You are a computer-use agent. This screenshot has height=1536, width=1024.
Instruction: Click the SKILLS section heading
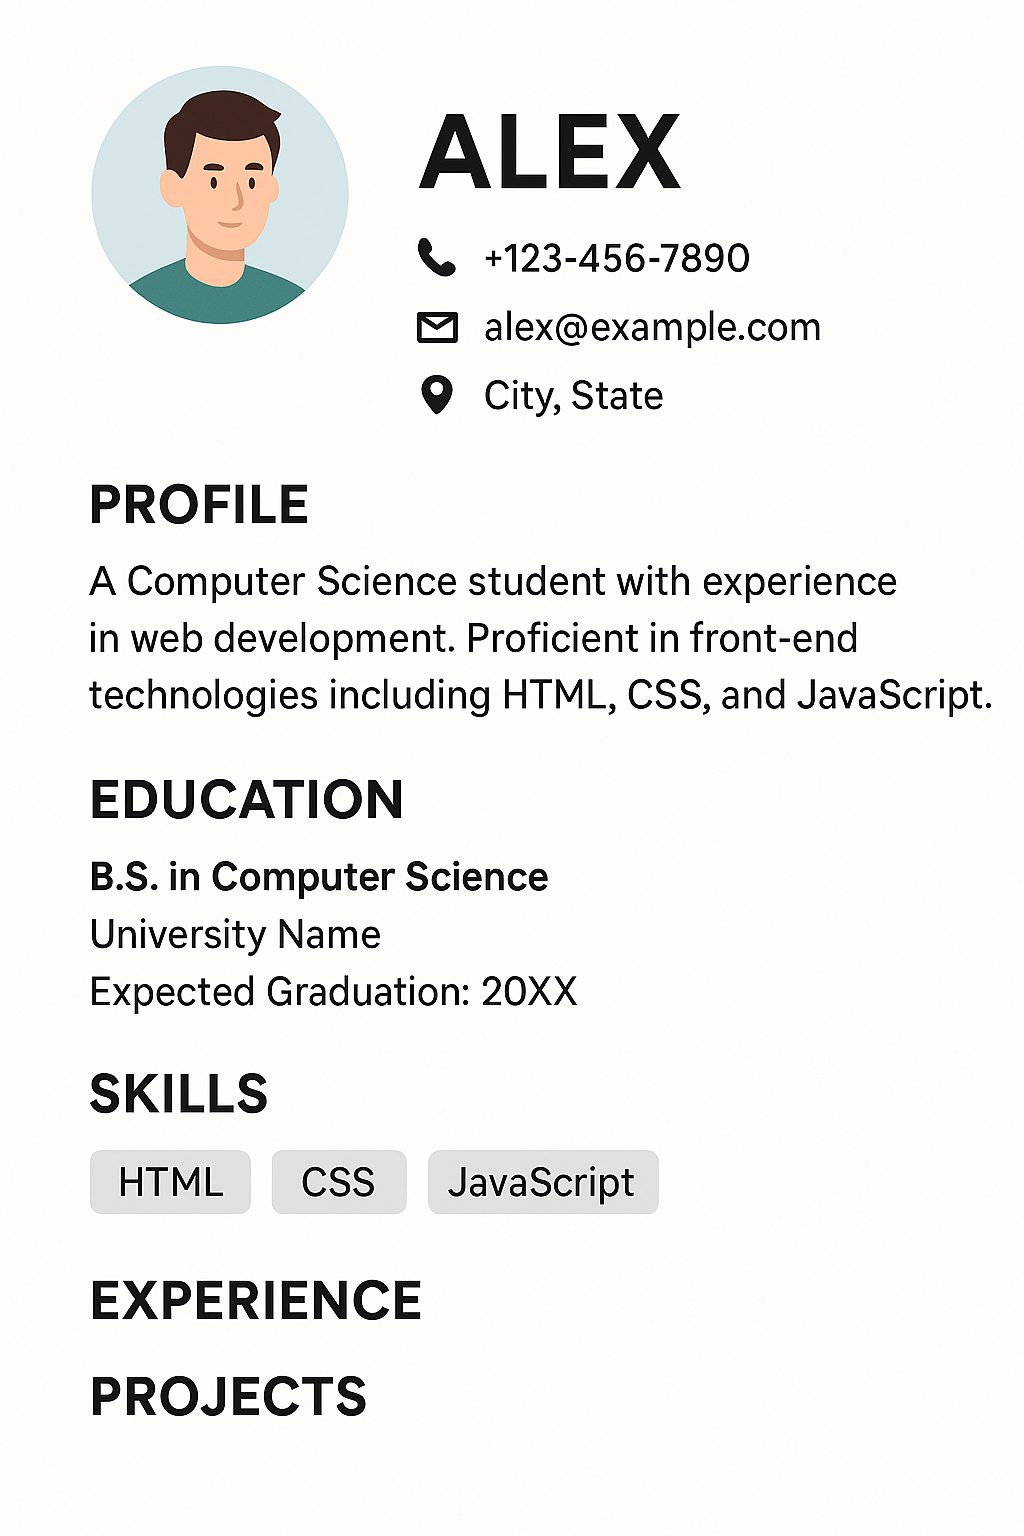[179, 1094]
